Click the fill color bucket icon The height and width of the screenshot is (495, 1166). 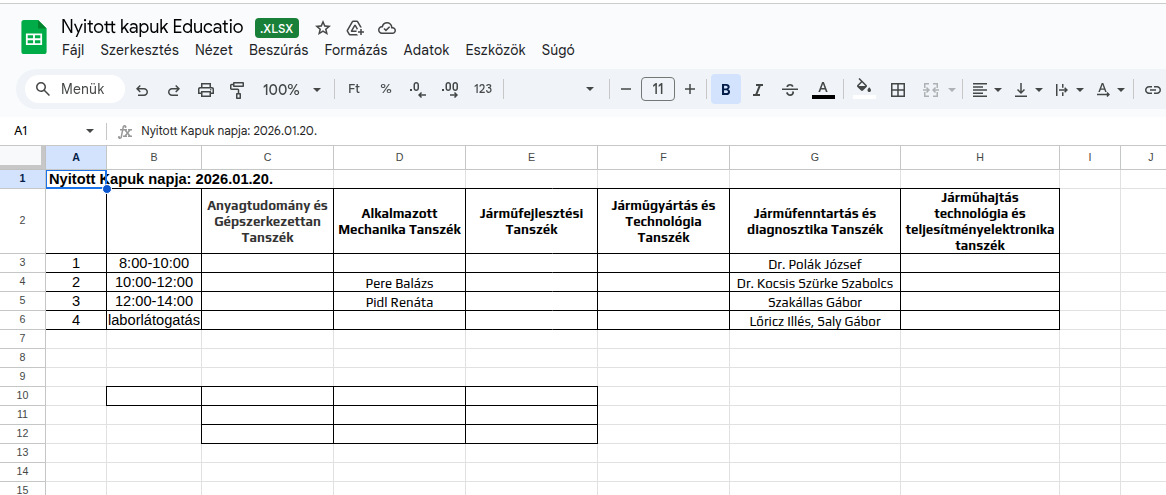pos(864,89)
